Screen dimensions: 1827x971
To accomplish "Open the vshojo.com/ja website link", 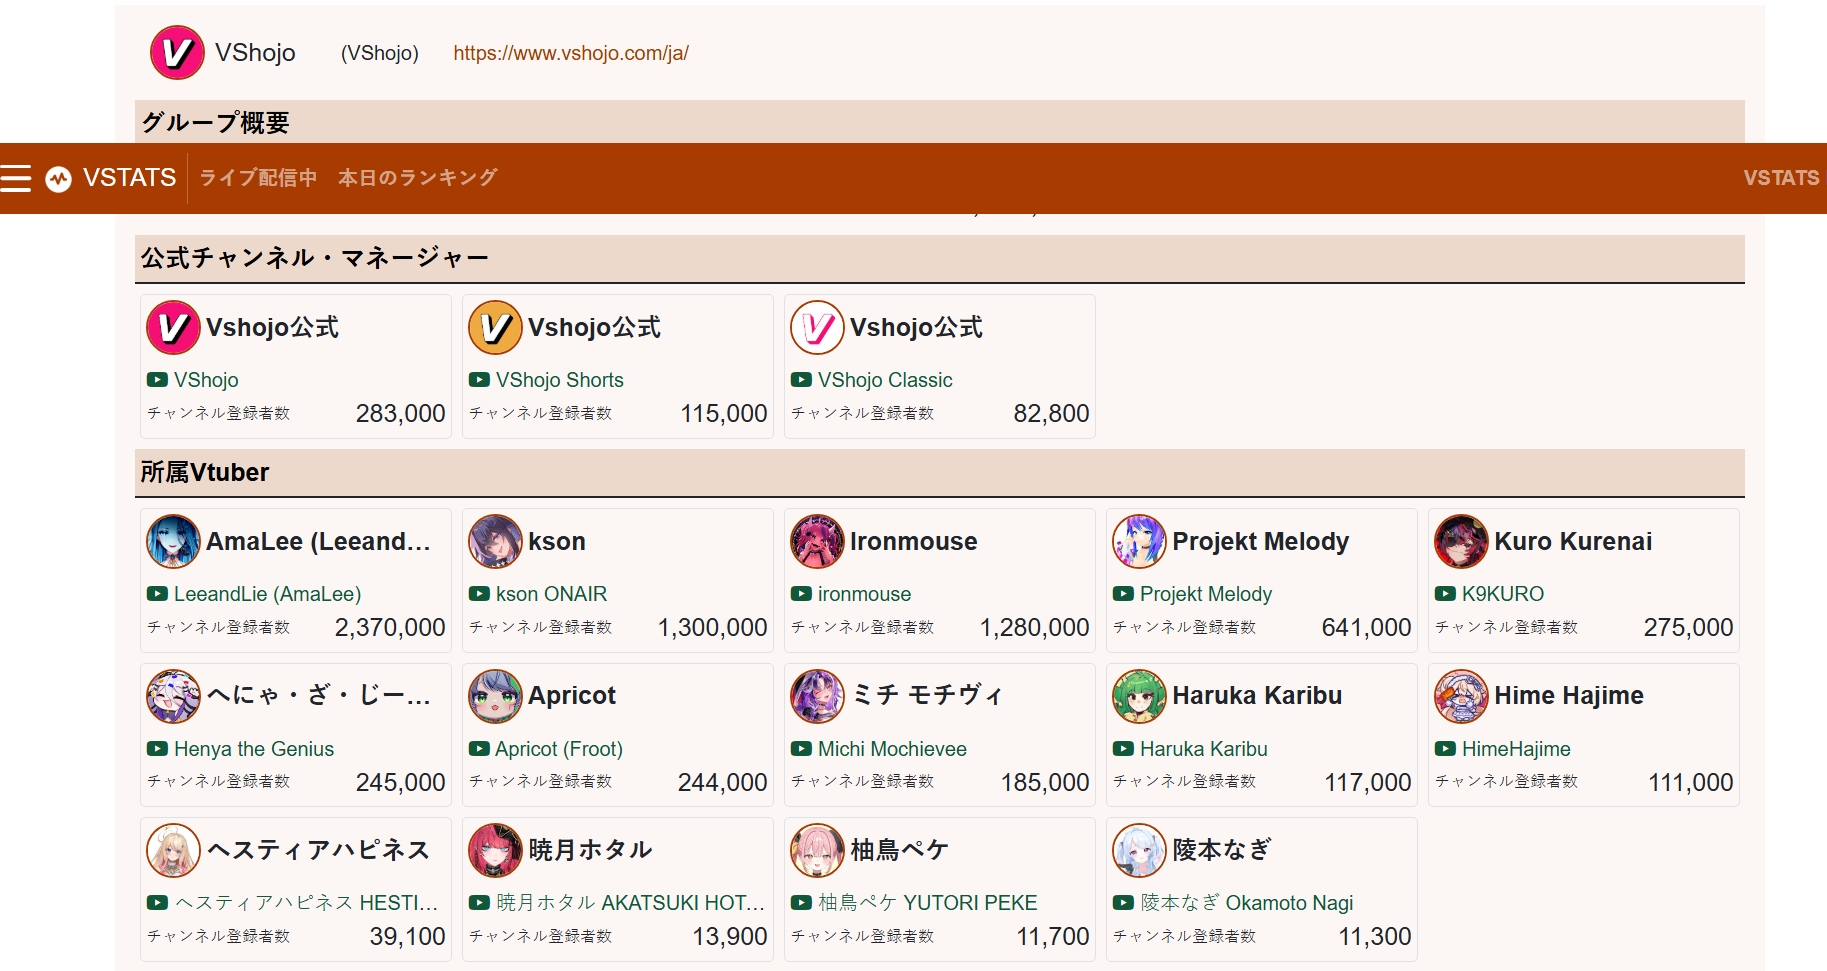I will (571, 53).
